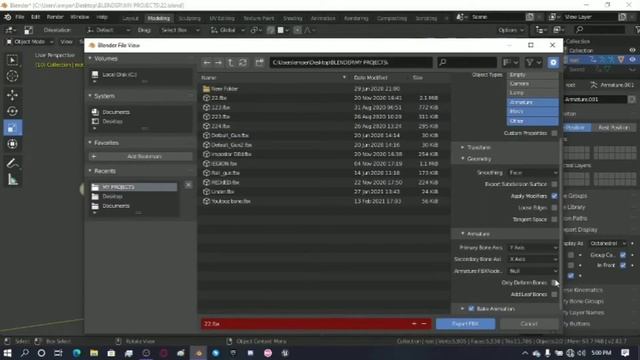Select the Cursor tool in viewport toolbar

(12, 76)
